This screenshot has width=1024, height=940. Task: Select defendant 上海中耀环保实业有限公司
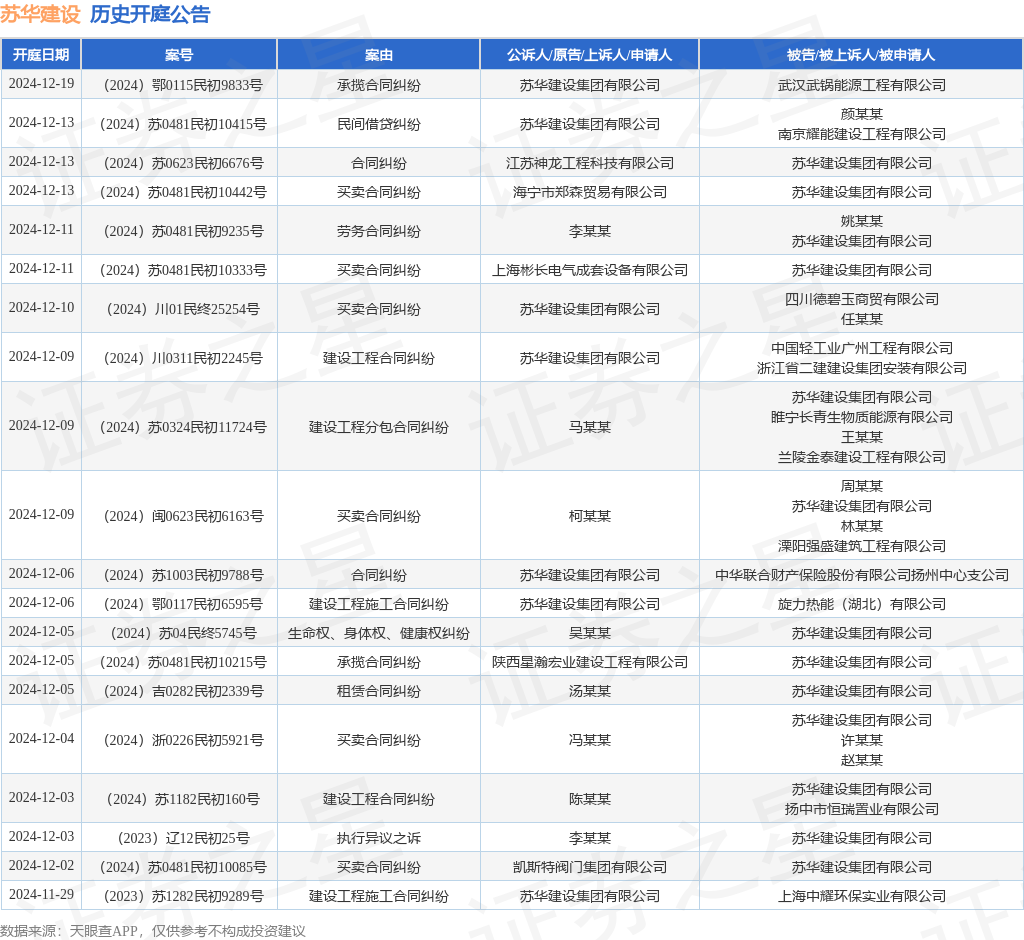coord(862,896)
